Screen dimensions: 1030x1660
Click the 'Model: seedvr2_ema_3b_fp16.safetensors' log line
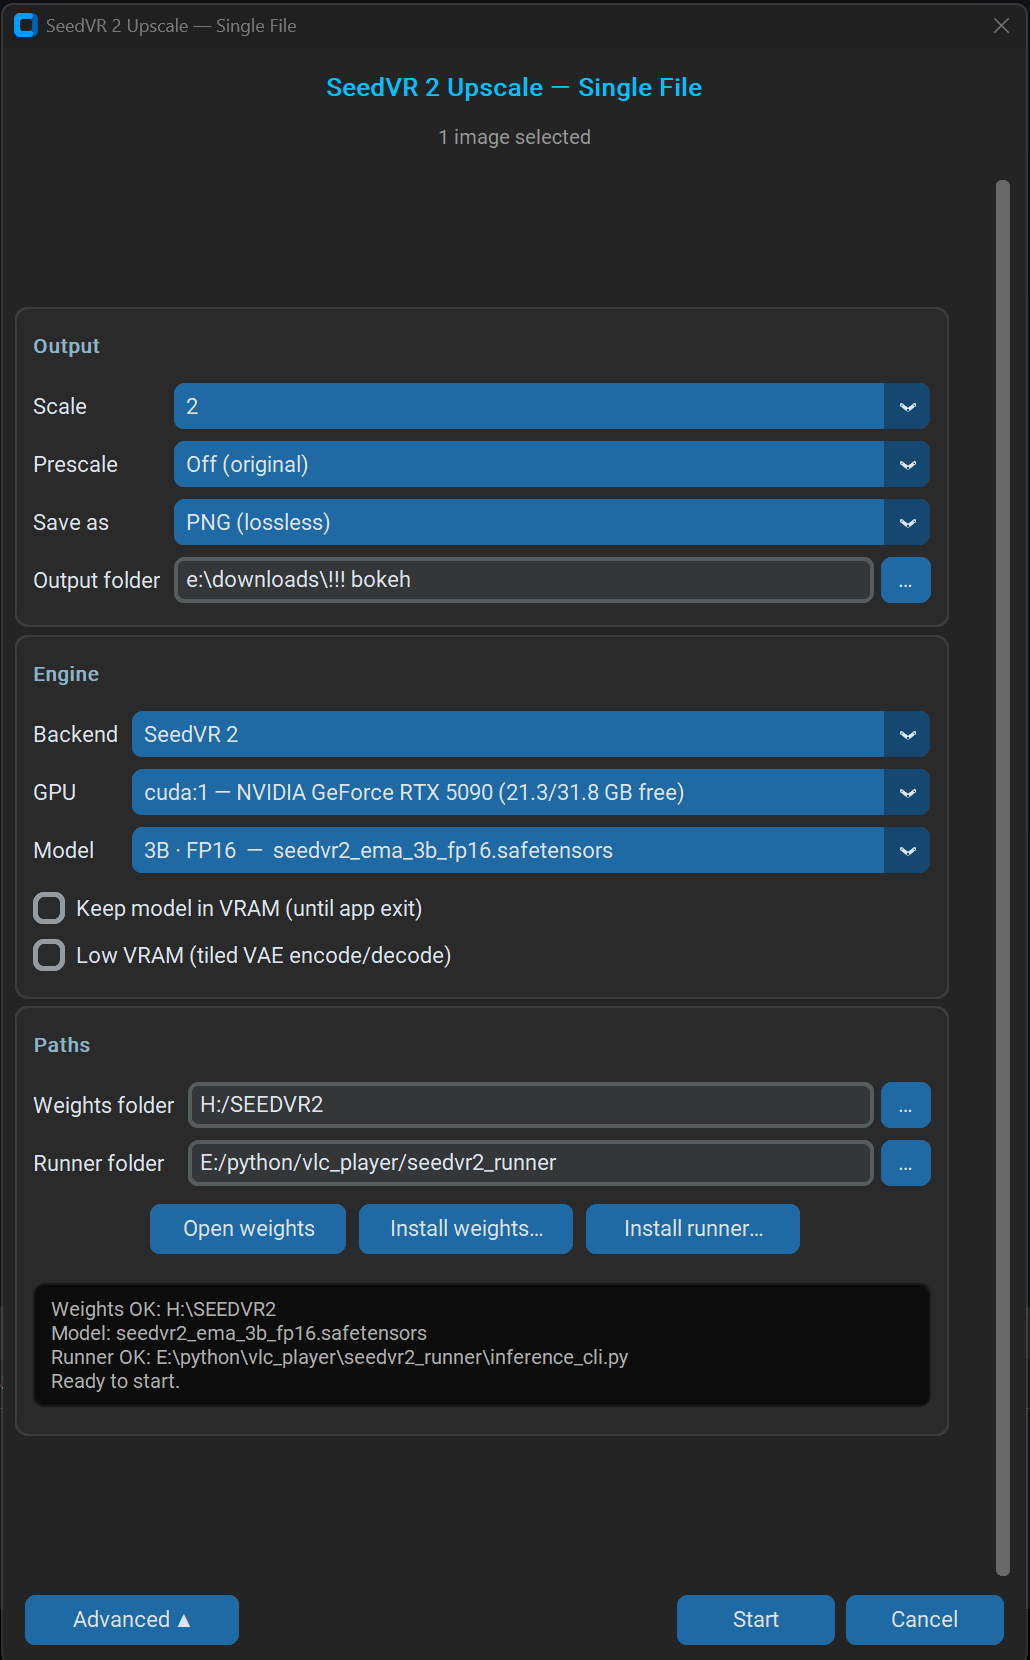239,1334
